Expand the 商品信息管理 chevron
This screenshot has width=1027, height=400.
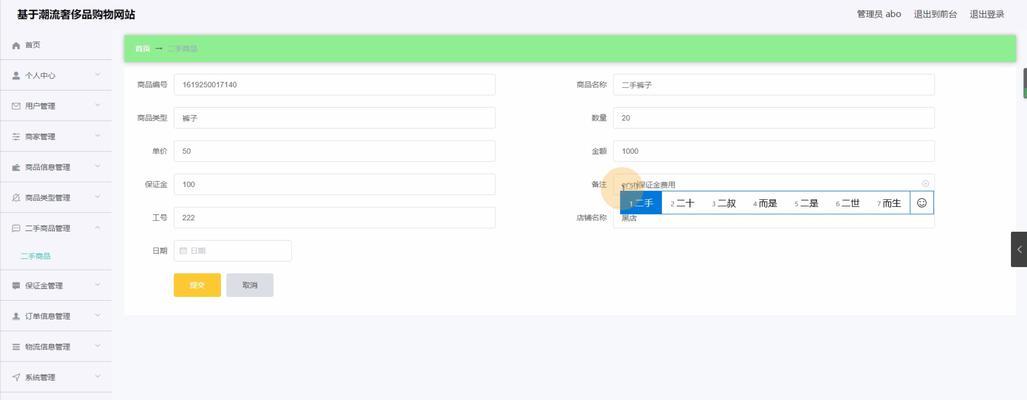point(98,167)
